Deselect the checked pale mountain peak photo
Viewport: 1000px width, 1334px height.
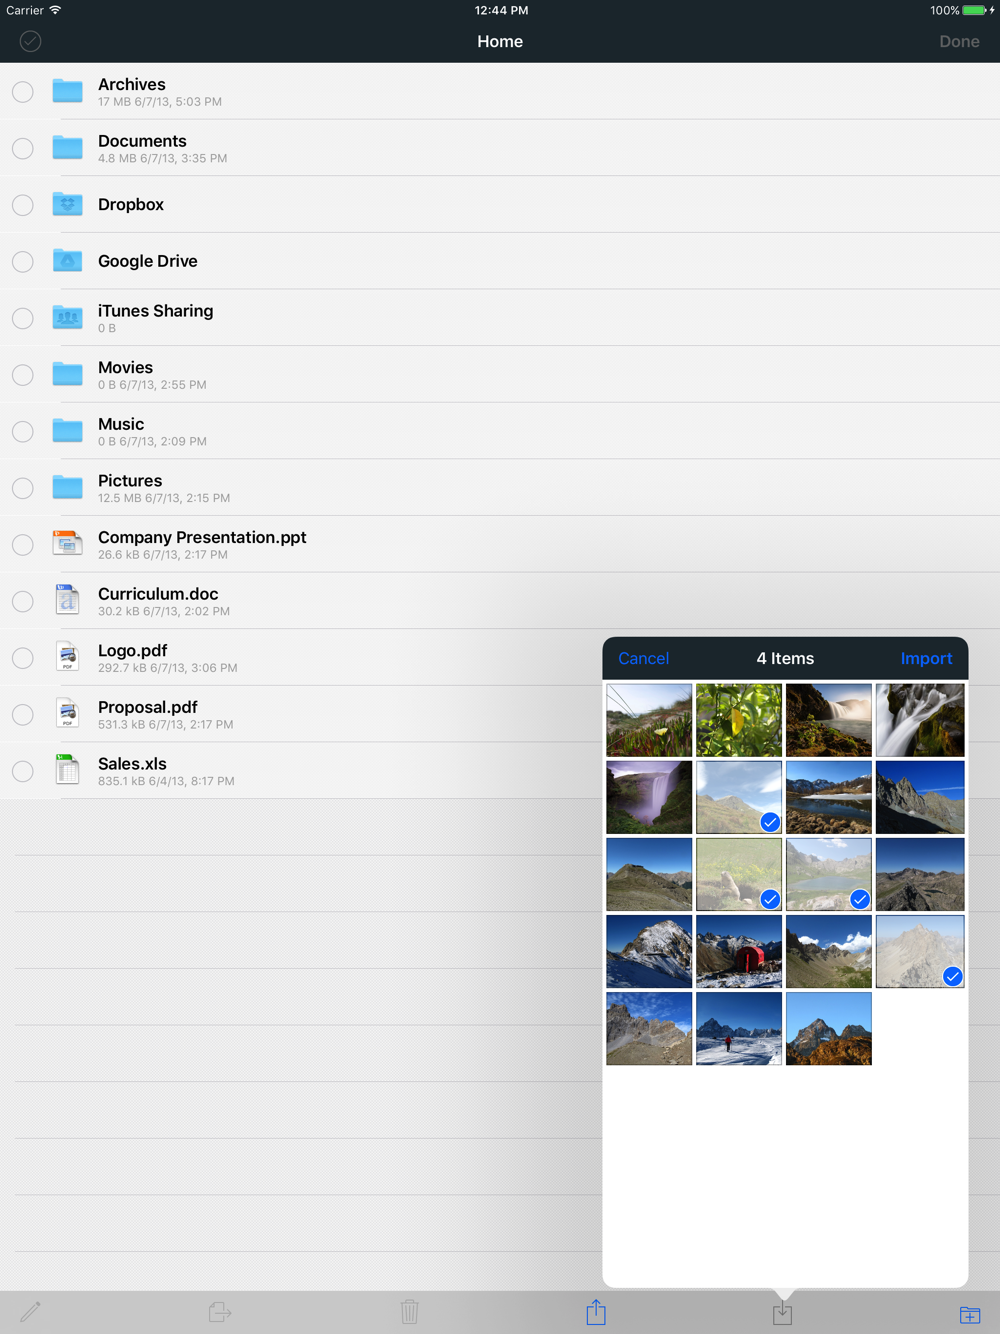tap(920, 952)
